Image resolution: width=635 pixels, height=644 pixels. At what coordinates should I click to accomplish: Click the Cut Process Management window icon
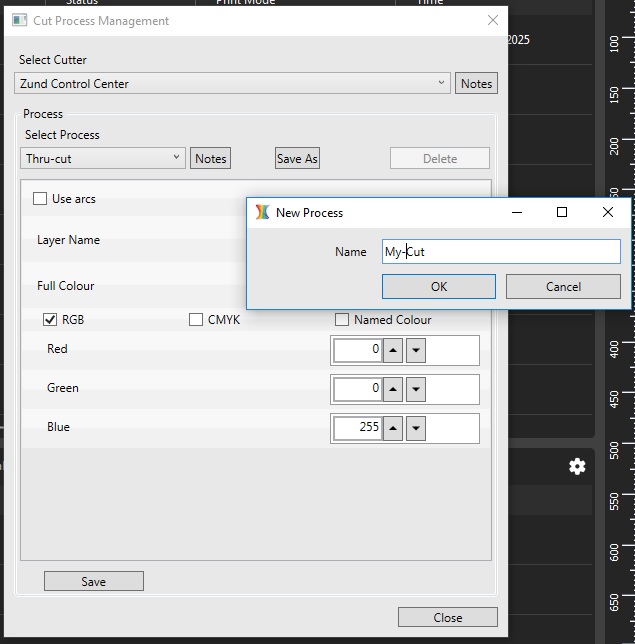pos(19,20)
